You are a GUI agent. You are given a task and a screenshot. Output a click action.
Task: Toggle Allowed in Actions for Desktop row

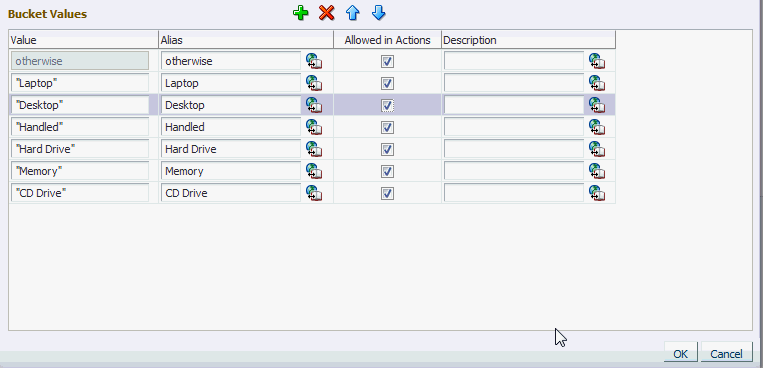(387, 106)
